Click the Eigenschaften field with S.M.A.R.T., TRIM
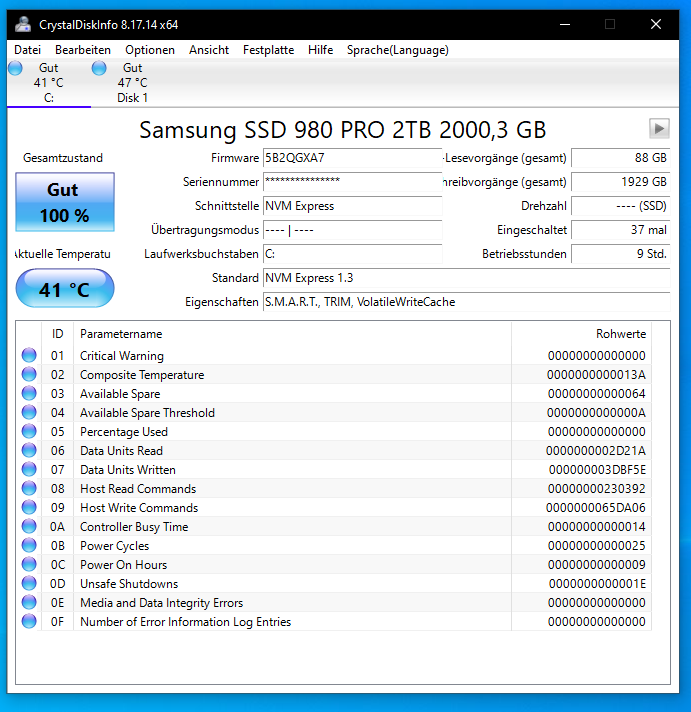Screen dimensions: 691x712 click(466, 302)
